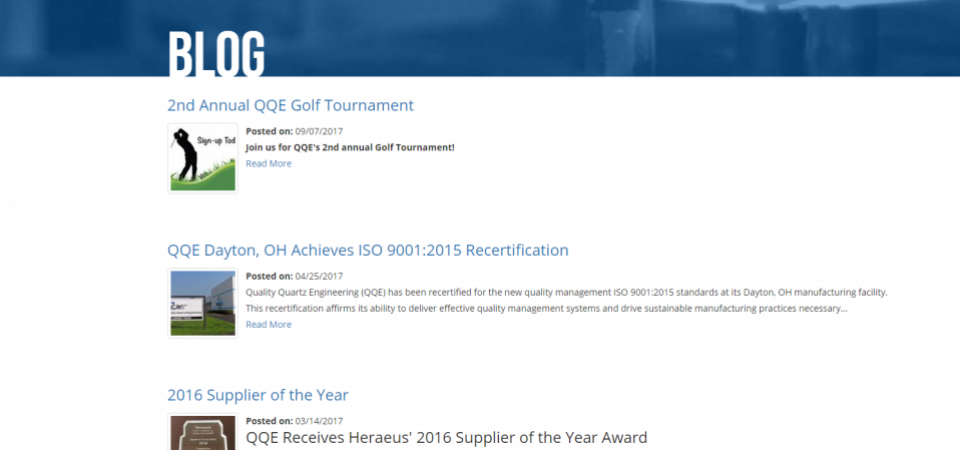Click 'Join us for QQE's 2nd annual Golf Tournament!' text
The width and height of the screenshot is (960, 450).
(x=350, y=148)
